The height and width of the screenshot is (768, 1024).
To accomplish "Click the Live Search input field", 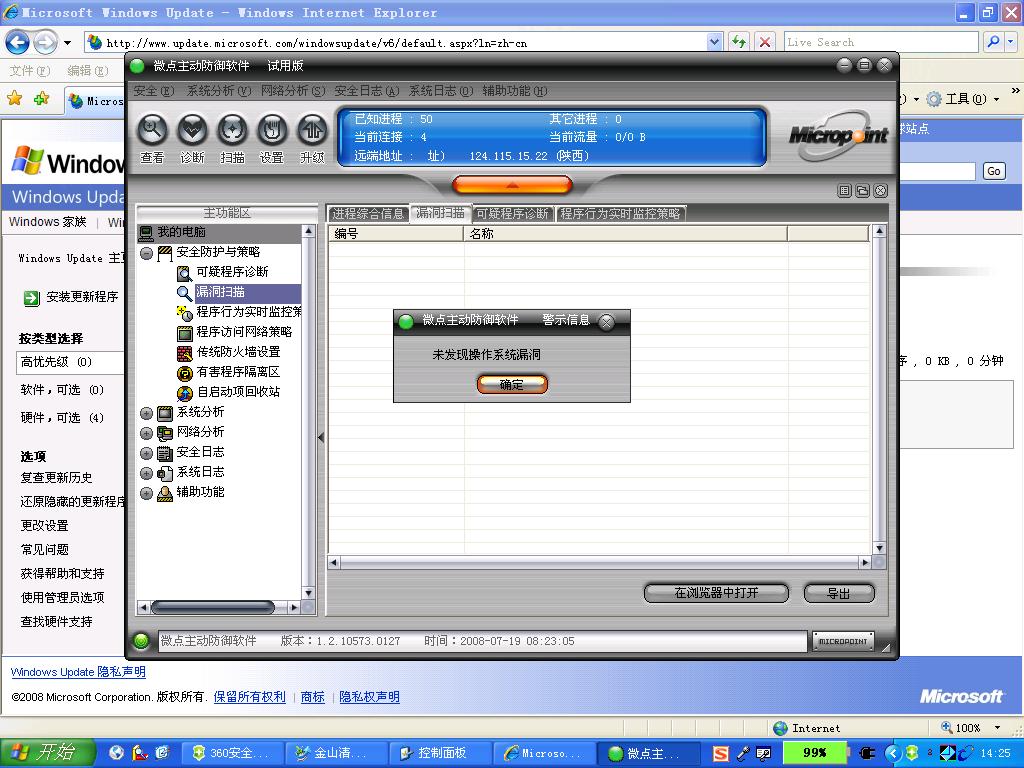I will coord(881,42).
